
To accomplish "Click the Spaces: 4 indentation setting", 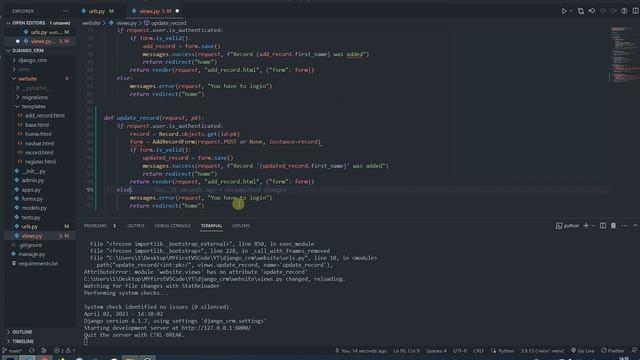I will click(x=436, y=351).
